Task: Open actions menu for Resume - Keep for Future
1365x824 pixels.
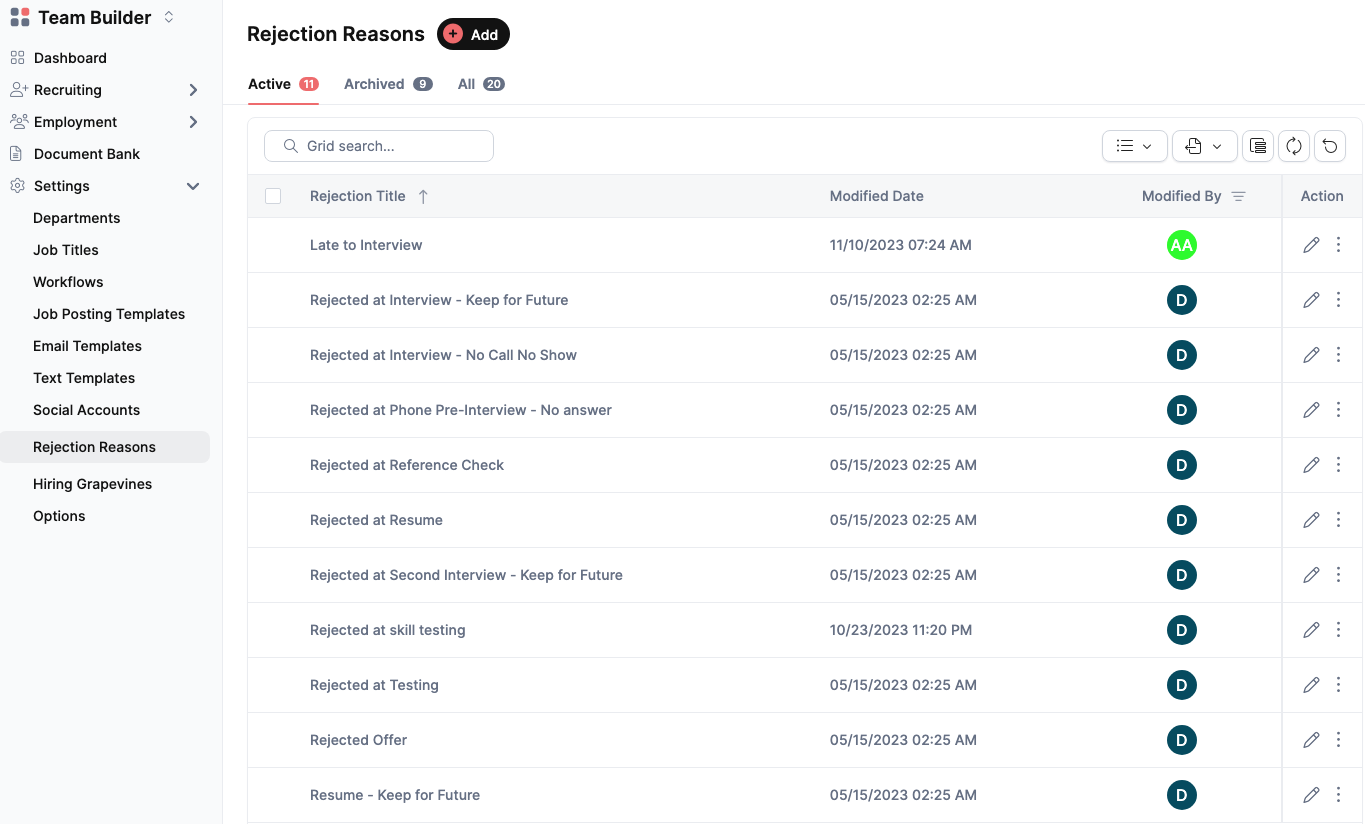Action: point(1338,795)
